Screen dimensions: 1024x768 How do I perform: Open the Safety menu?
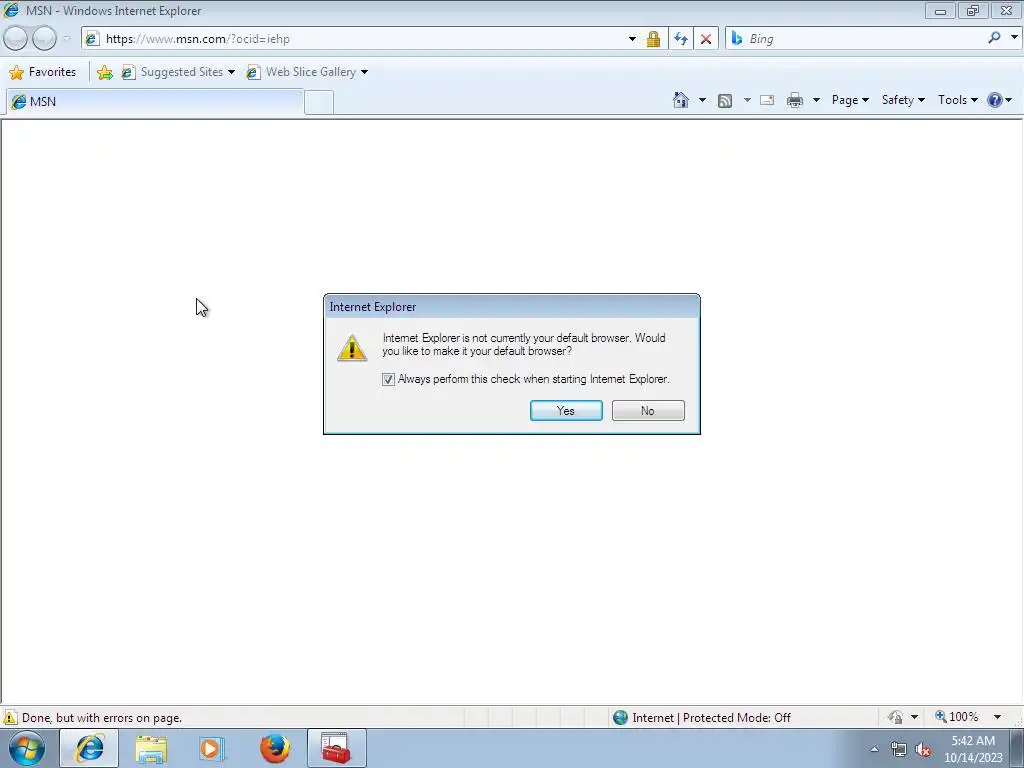[903, 100]
